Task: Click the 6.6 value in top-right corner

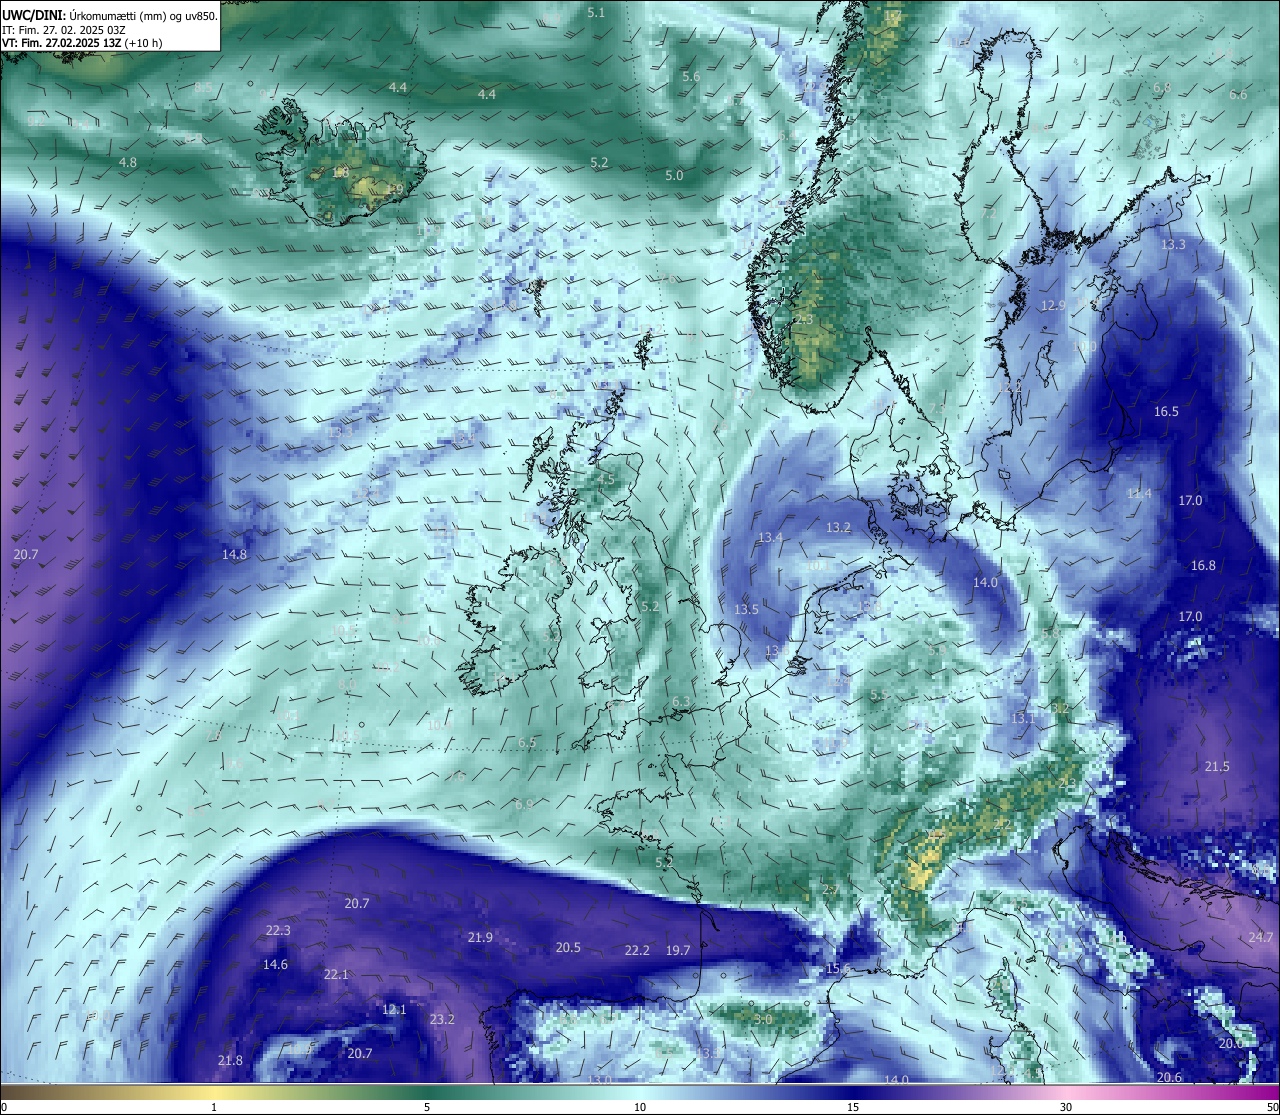Action: pyautogui.click(x=1238, y=94)
